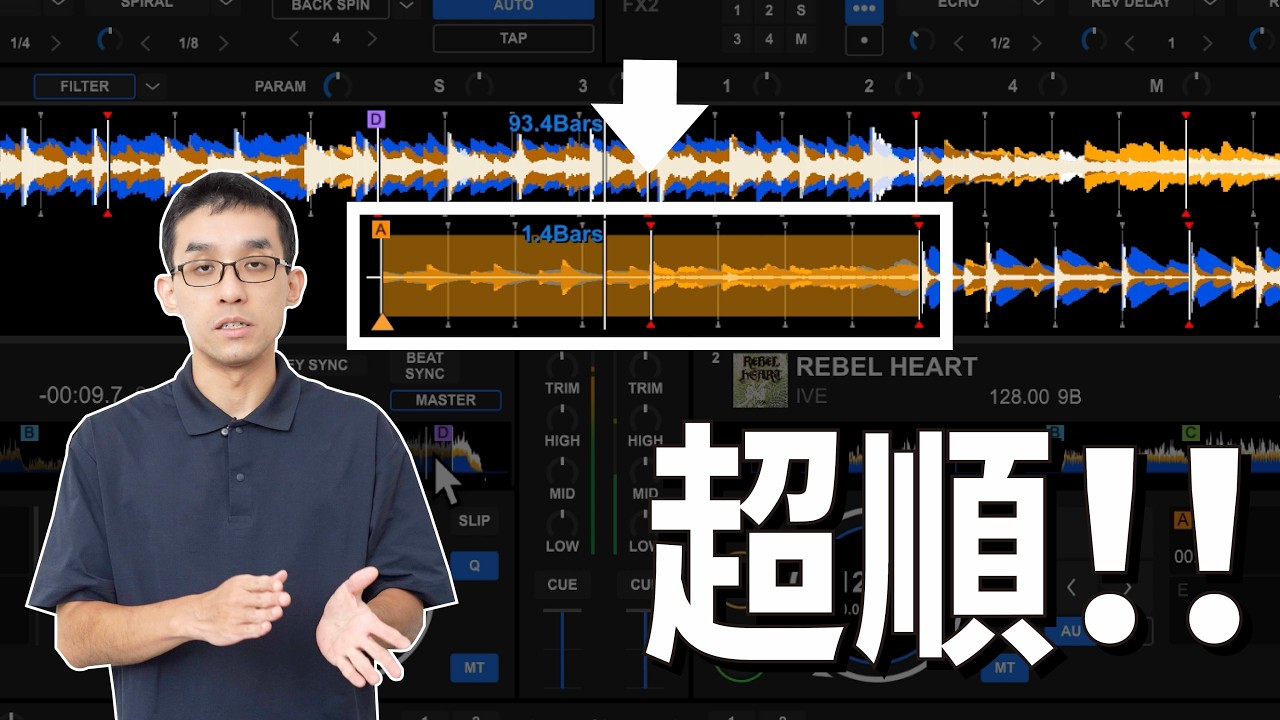
Task: Click the filter knob labeled S
Action: point(478,85)
